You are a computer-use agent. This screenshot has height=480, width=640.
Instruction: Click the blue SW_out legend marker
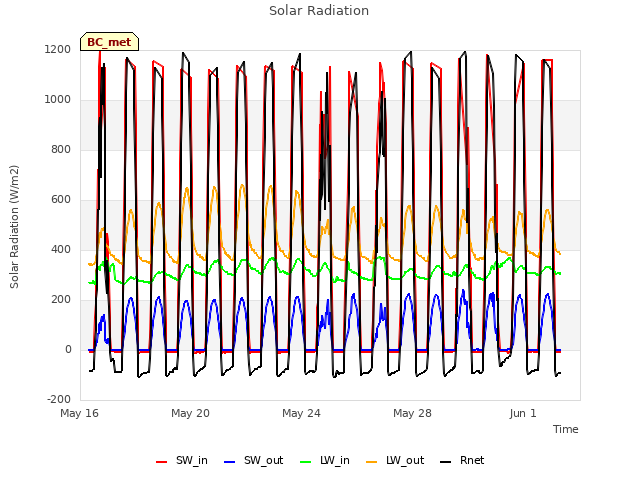click(230, 462)
